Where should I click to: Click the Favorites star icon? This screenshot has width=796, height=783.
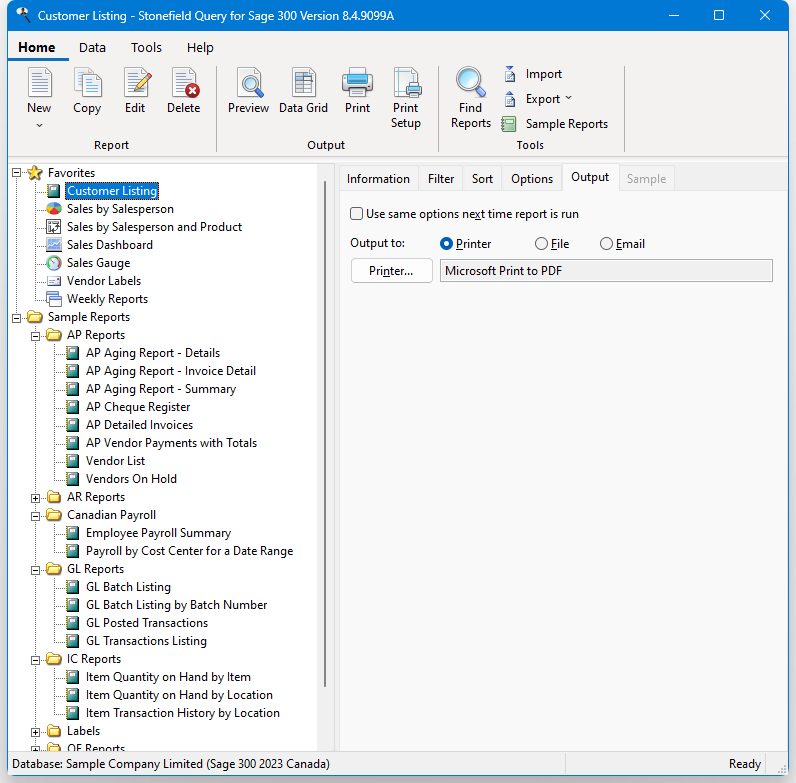35,173
